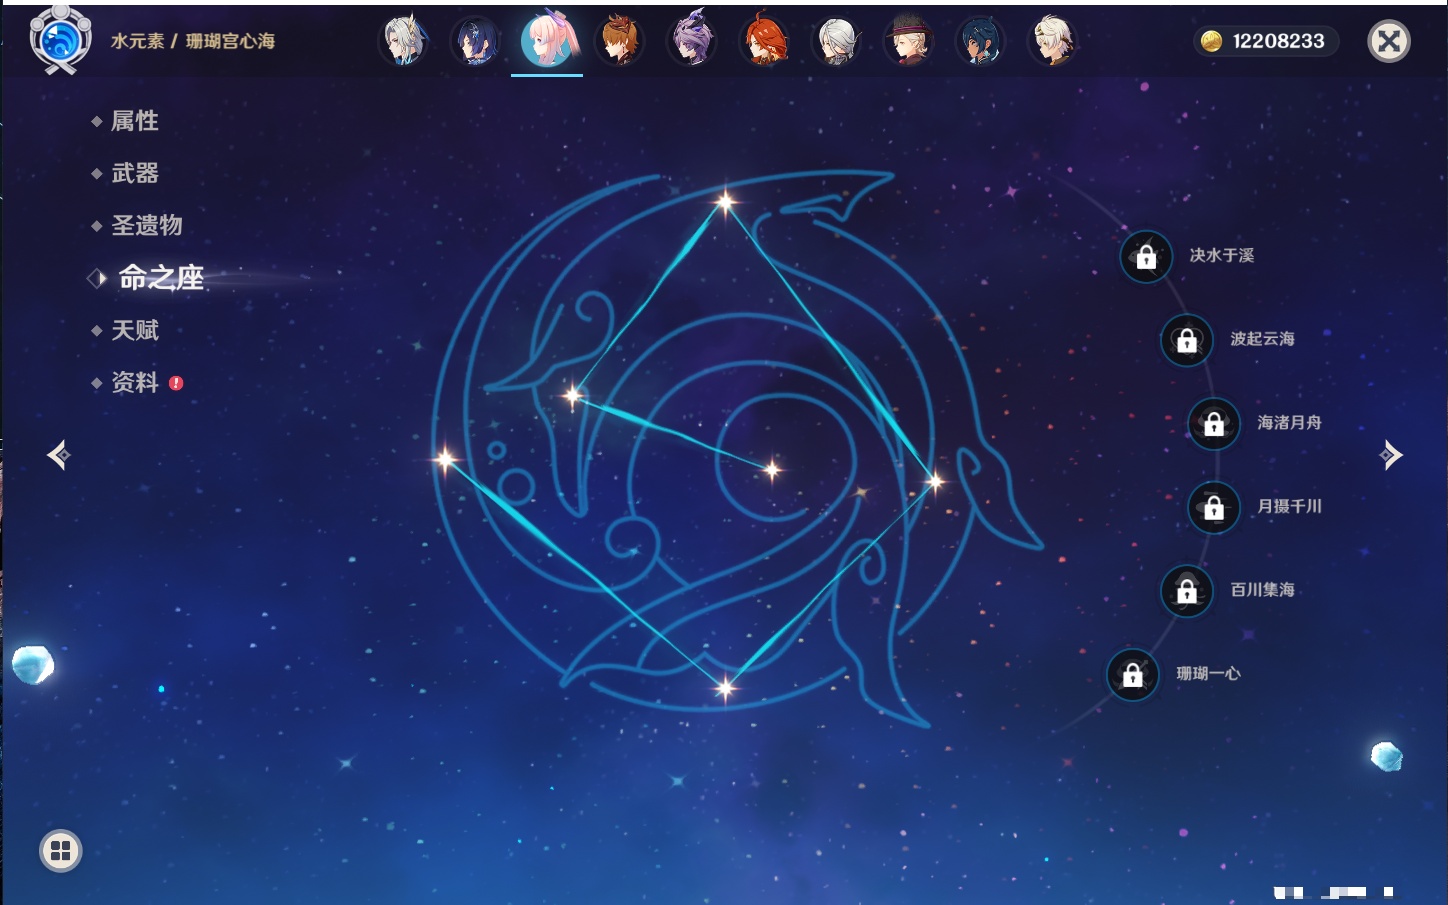Image resolution: width=1448 pixels, height=905 pixels.
Task: Click the 百川集海 constellation name
Action: [x=1262, y=590]
